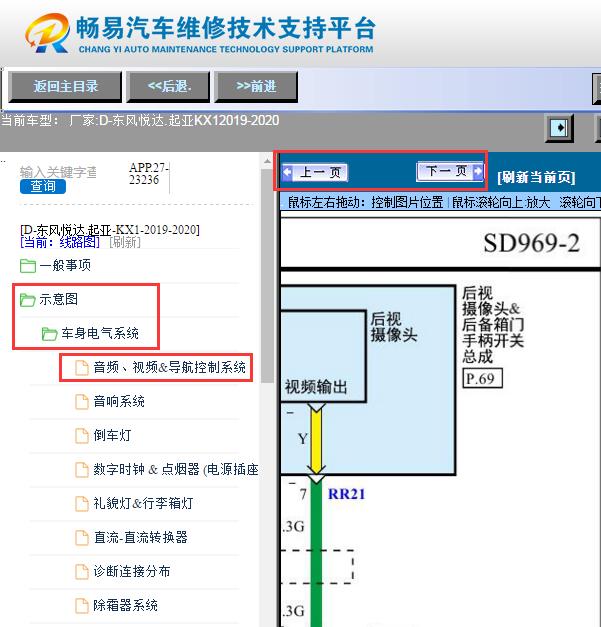Click the blue 查询 search button
Viewport: 601px width, 627px height.
coord(43,186)
